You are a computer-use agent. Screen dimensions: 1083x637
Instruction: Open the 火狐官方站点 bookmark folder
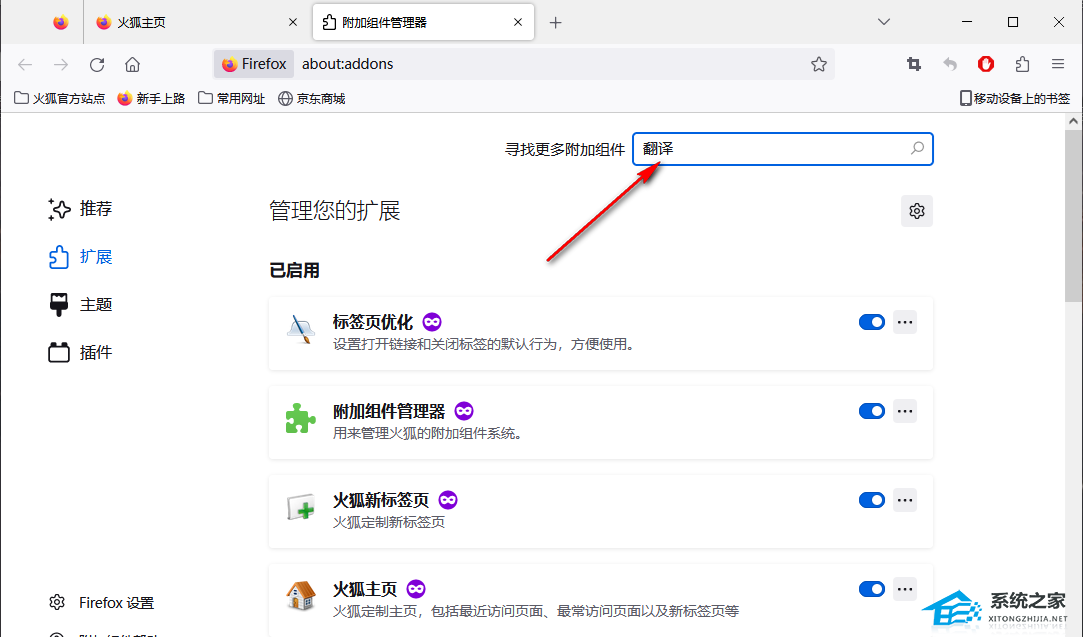tap(59, 98)
